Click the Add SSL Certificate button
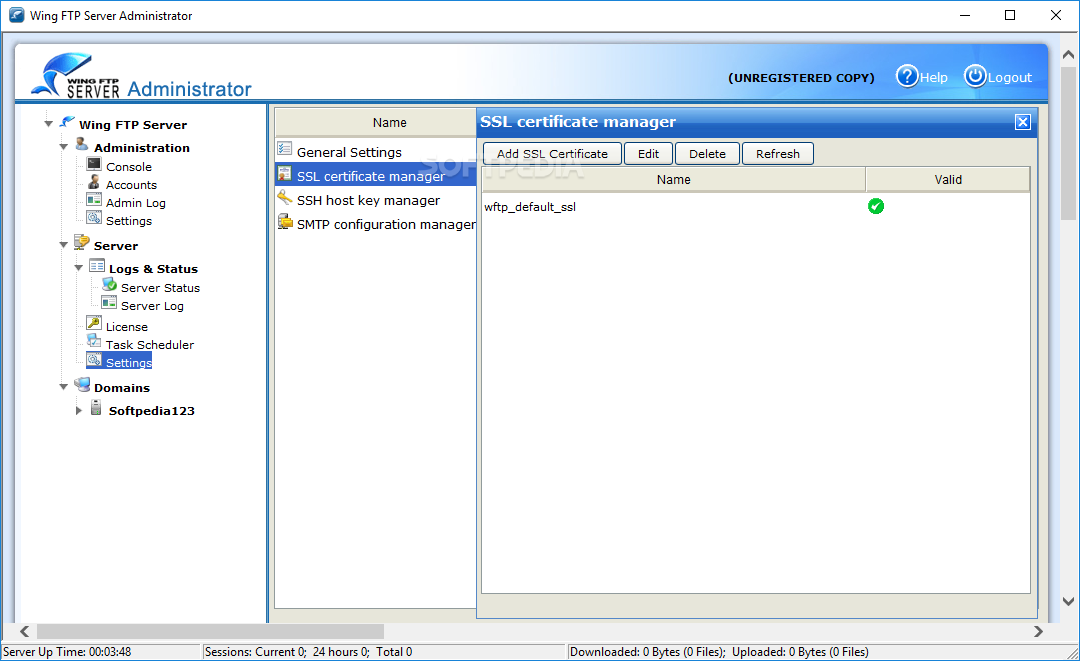Screen dimensions: 1080x661 pos(552,154)
